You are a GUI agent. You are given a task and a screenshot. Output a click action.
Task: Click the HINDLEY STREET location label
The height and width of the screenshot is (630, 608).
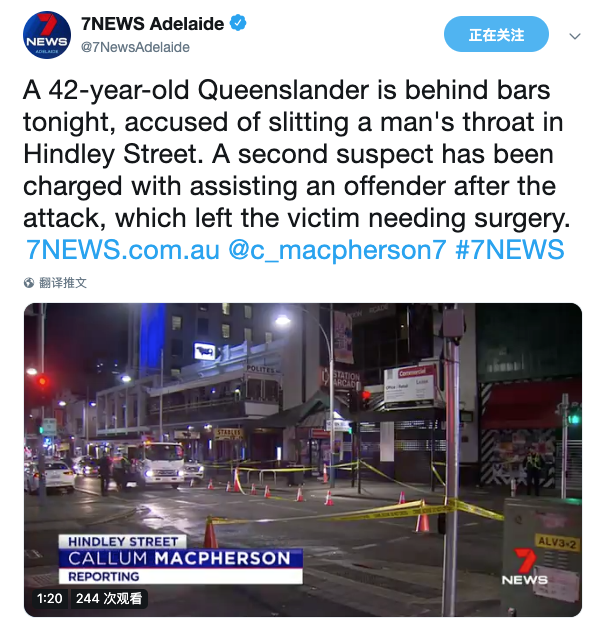click(123, 542)
